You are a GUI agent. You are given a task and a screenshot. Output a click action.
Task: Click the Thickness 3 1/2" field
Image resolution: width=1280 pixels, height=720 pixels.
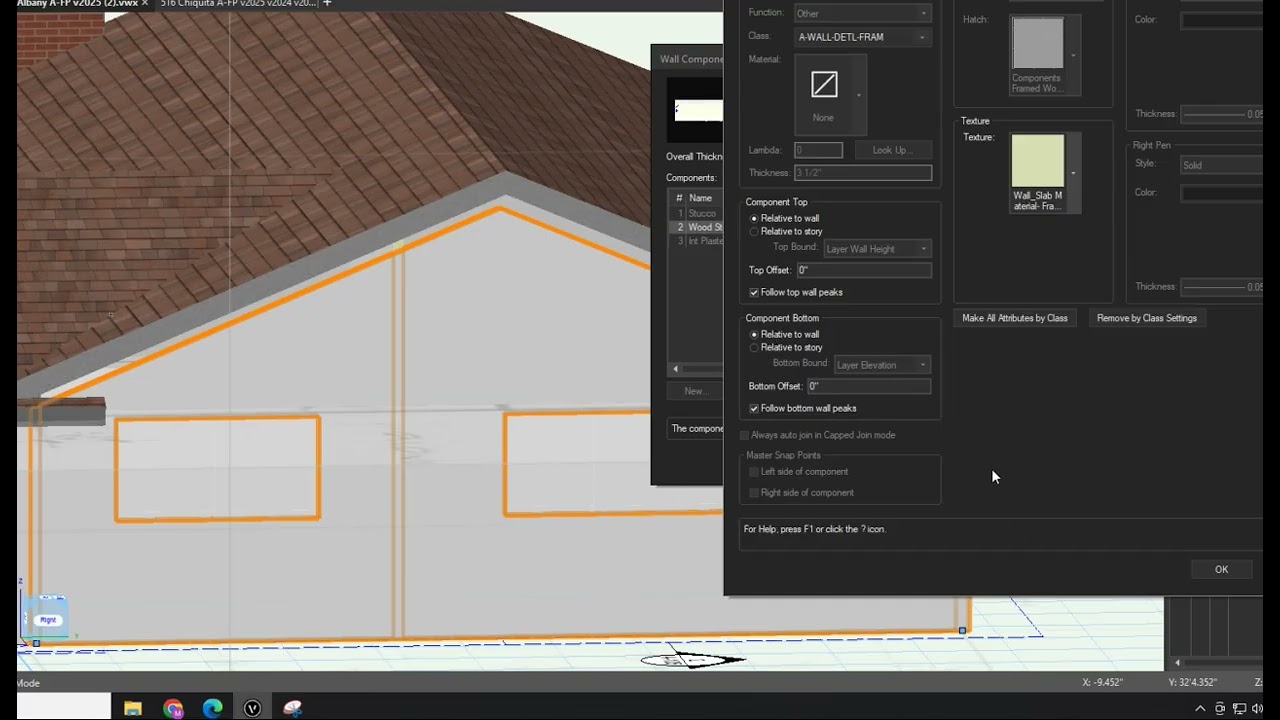(862, 173)
